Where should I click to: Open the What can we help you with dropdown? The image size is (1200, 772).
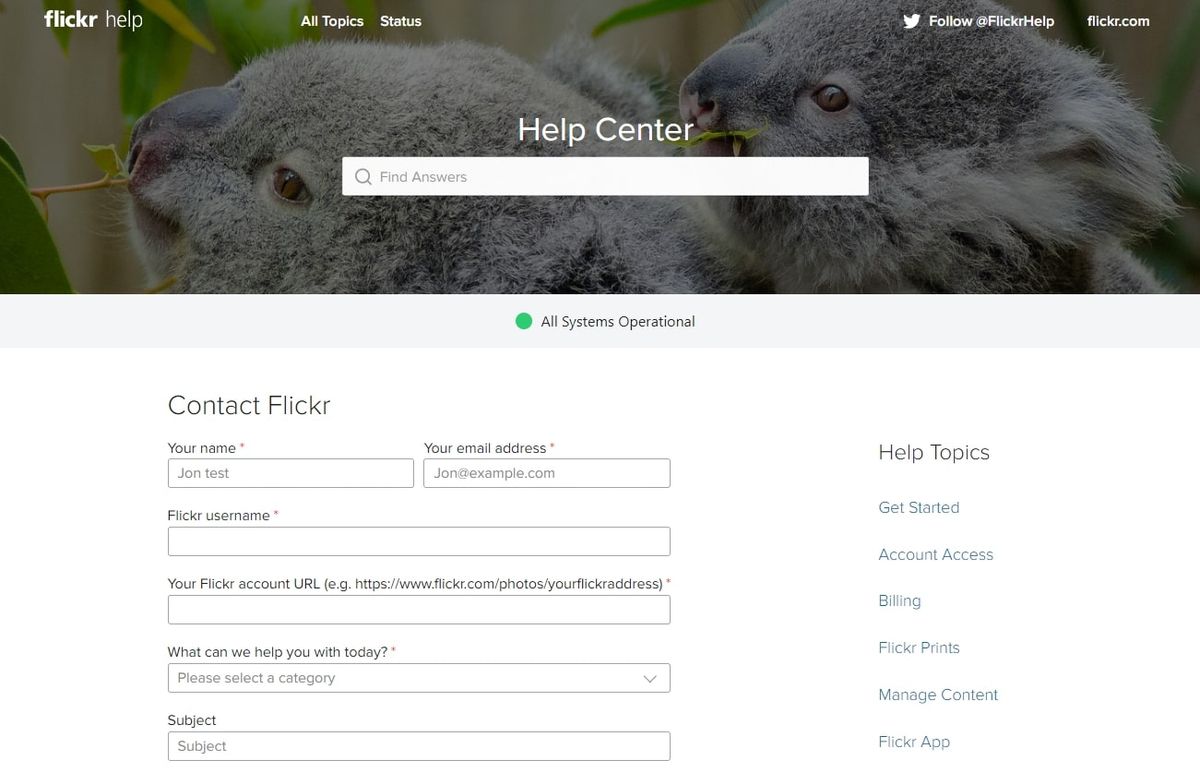point(419,678)
